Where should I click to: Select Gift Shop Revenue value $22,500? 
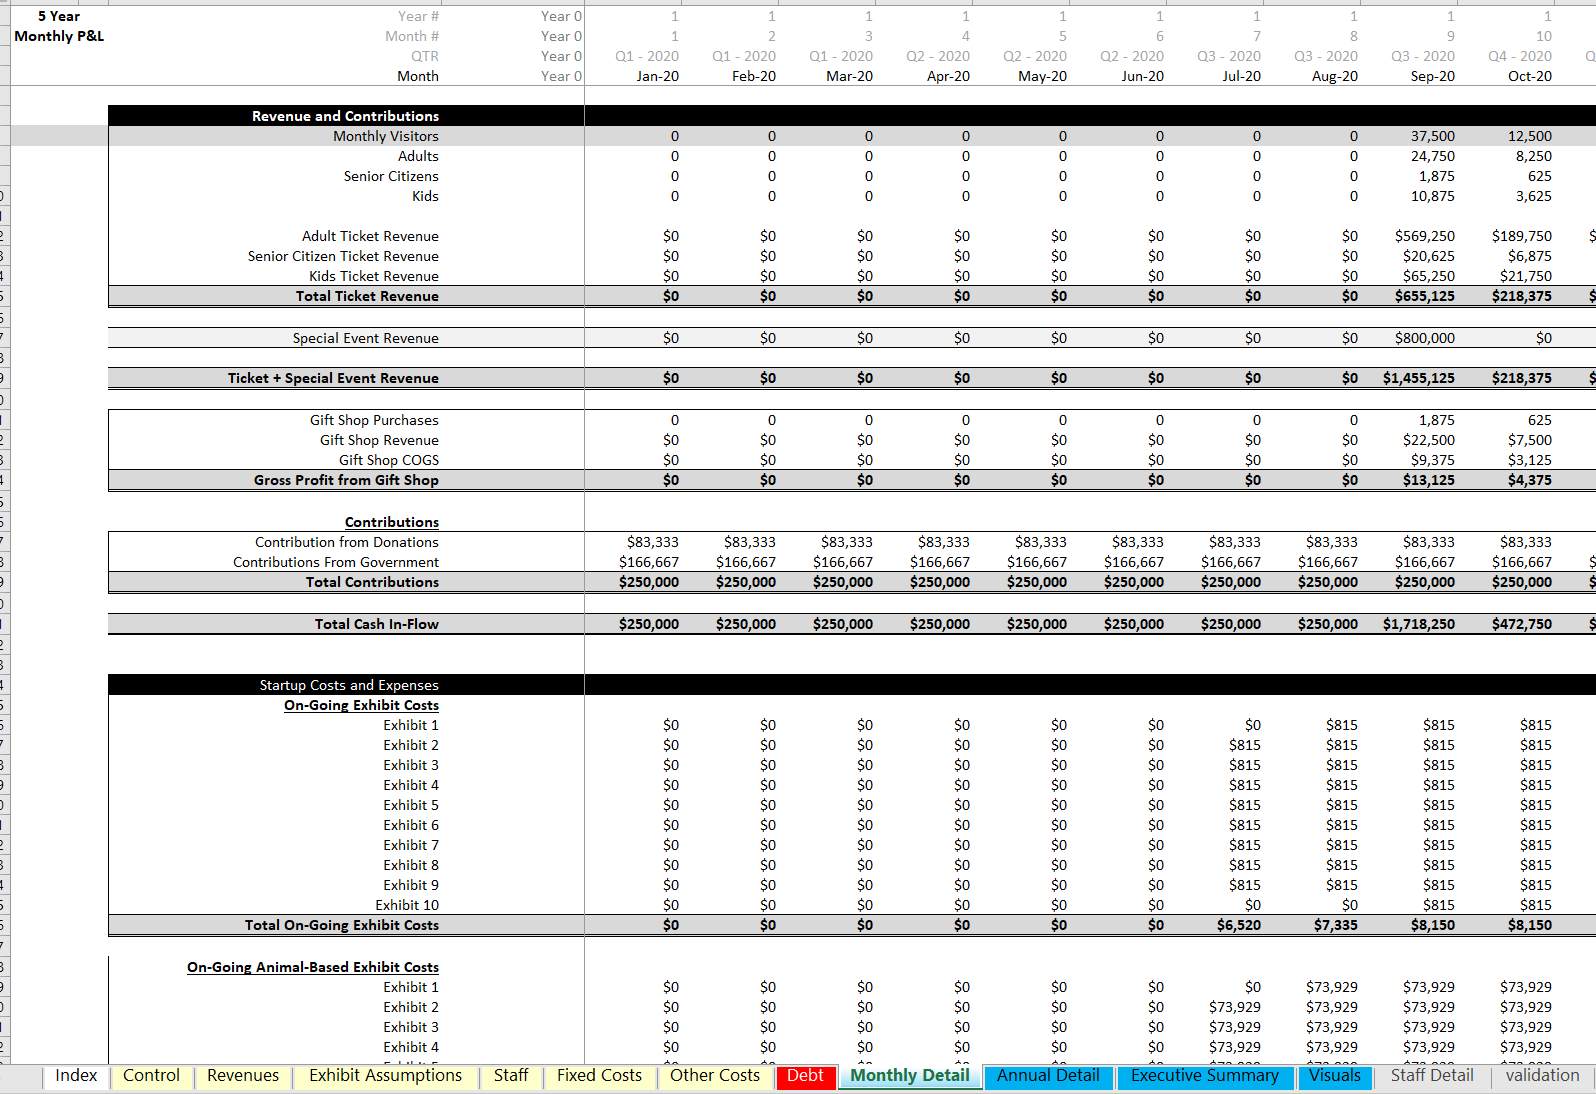point(1429,440)
